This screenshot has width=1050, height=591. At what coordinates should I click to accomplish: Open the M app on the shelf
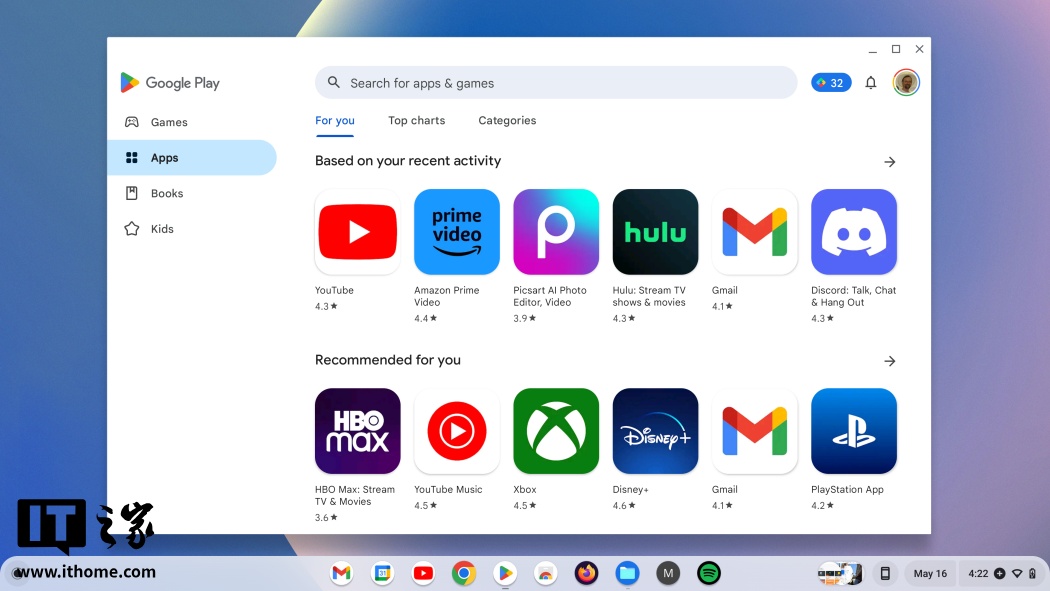[668, 573]
